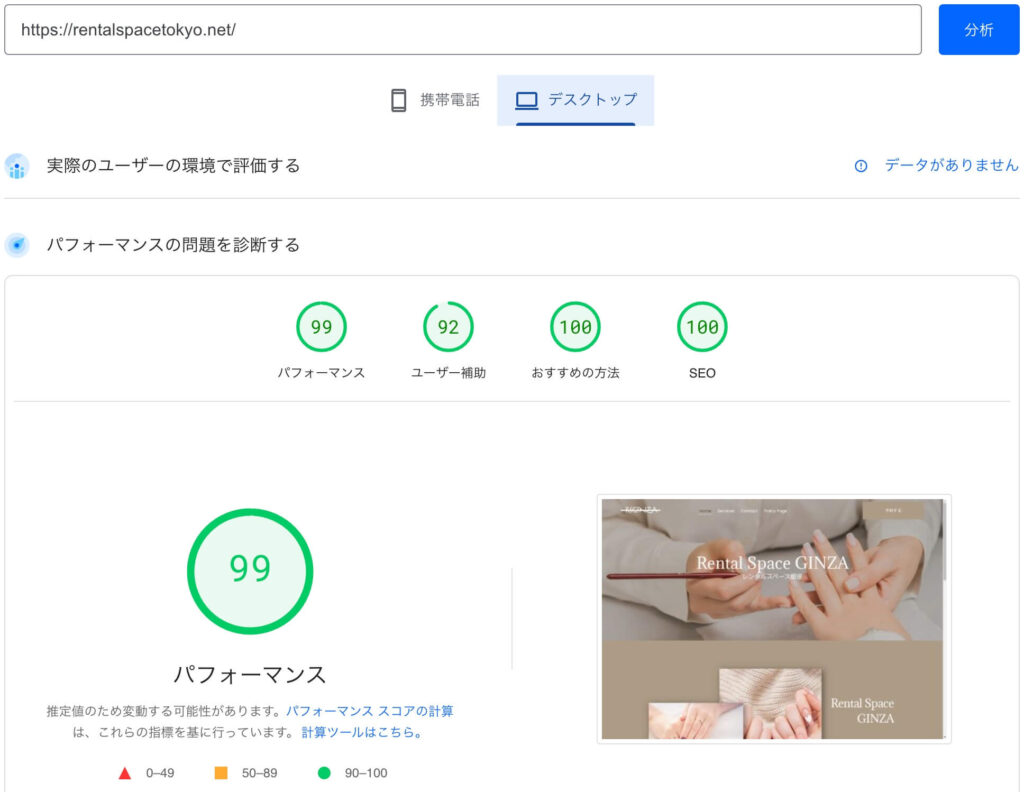Click the diagnose icon beside パフォーマンスの問題を診断する

tap(17, 245)
